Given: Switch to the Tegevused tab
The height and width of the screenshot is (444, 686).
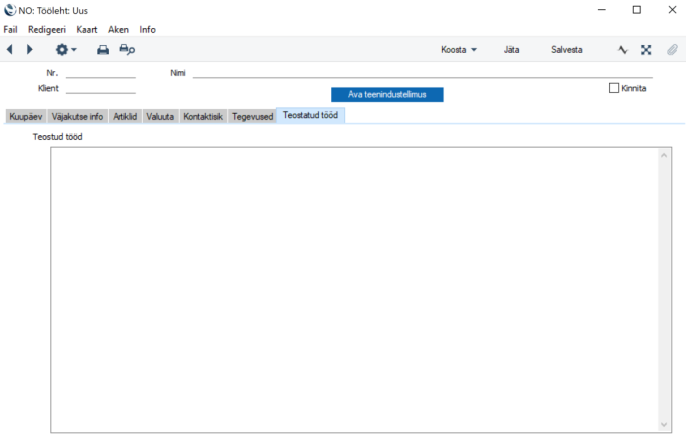Looking at the screenshot, I should [x=252, y=116].
